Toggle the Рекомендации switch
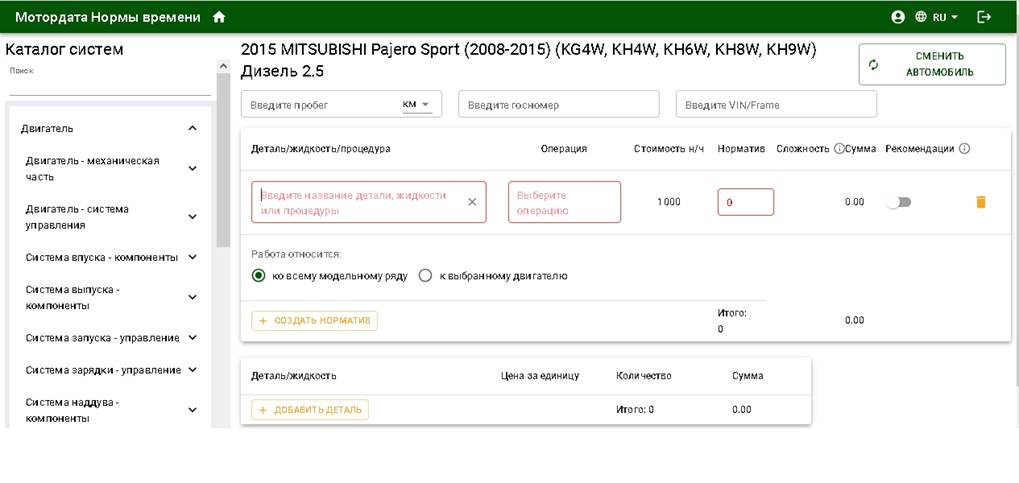The height and width of the screenshot is (483, 1019). point(899,202)
